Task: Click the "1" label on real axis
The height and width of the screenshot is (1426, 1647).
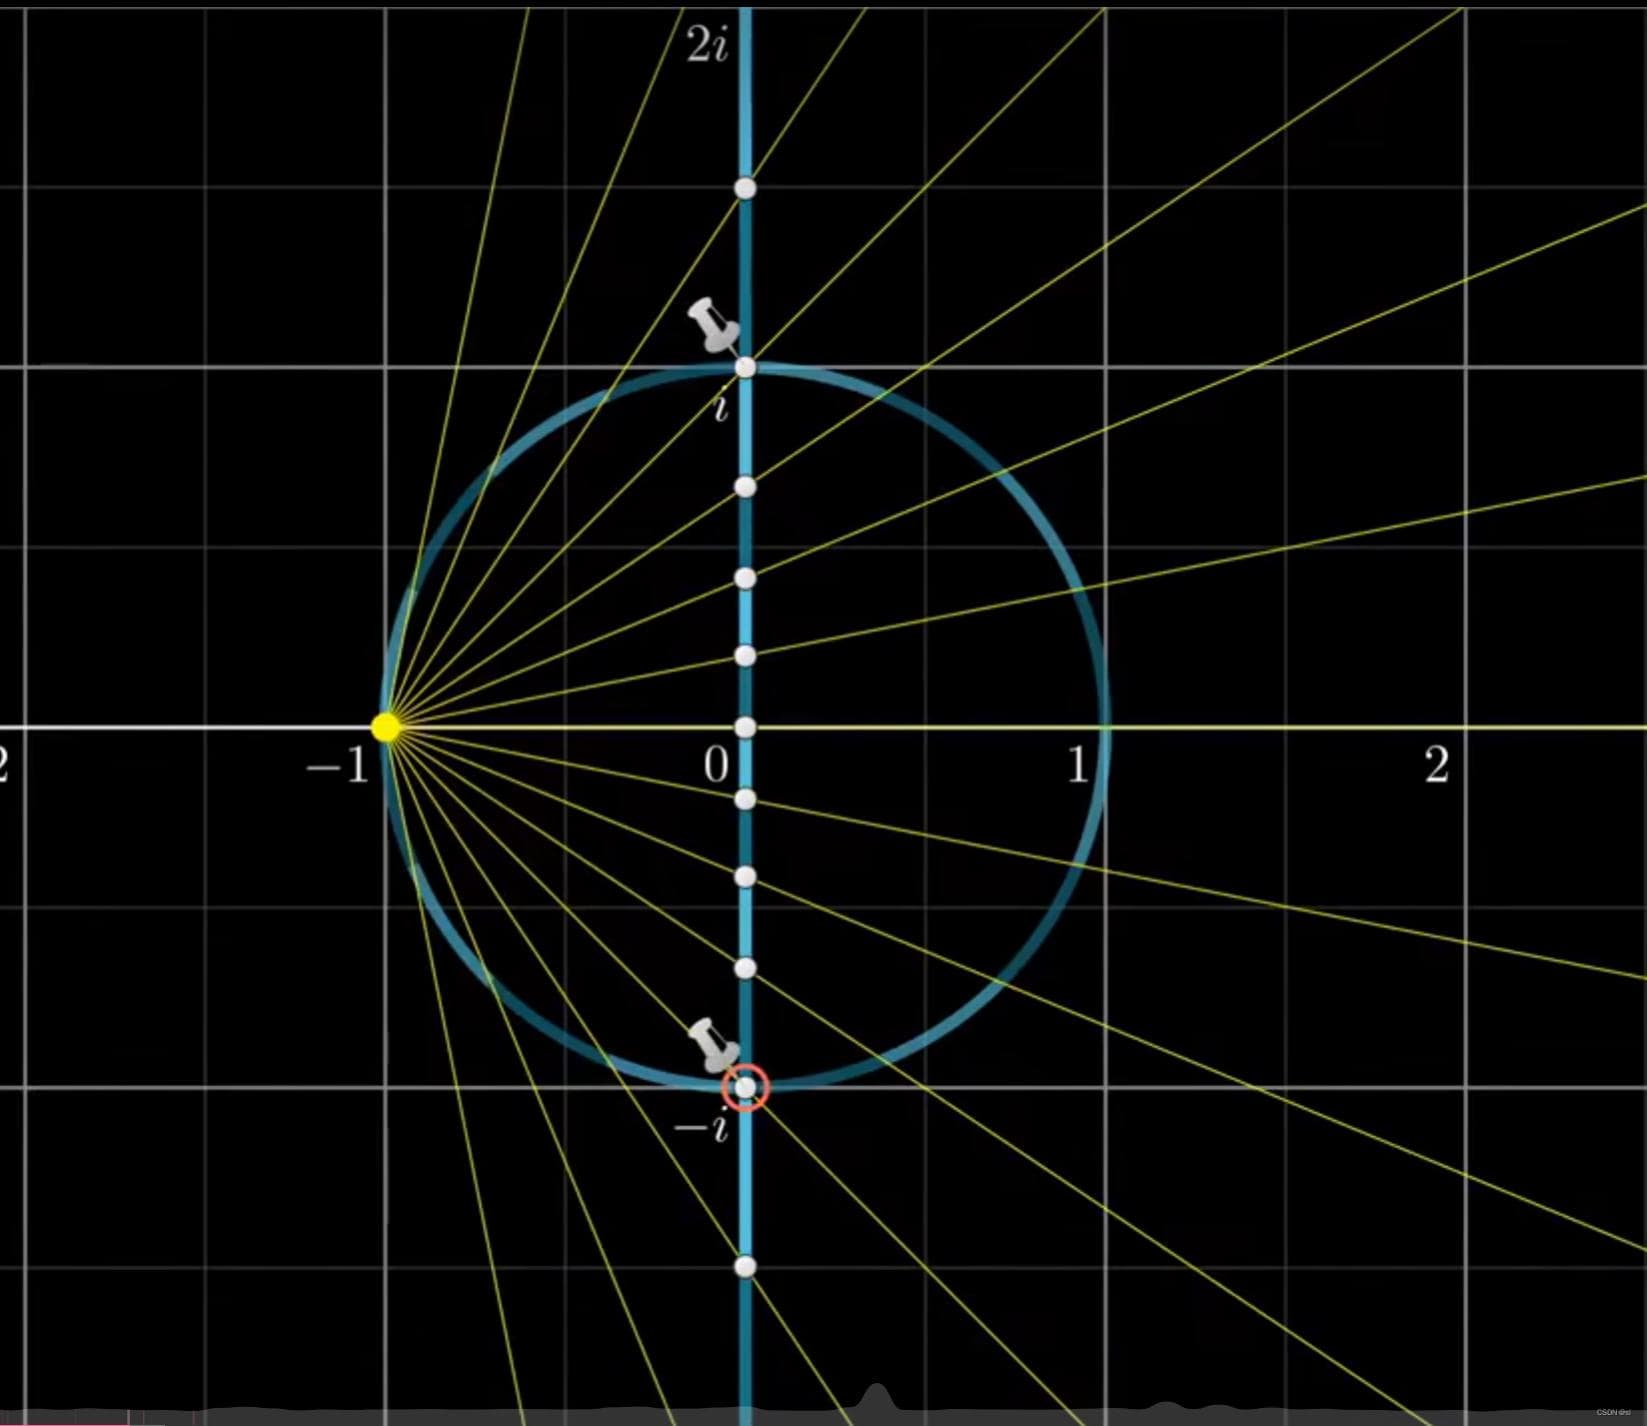Action: [x=1077, y=765]
